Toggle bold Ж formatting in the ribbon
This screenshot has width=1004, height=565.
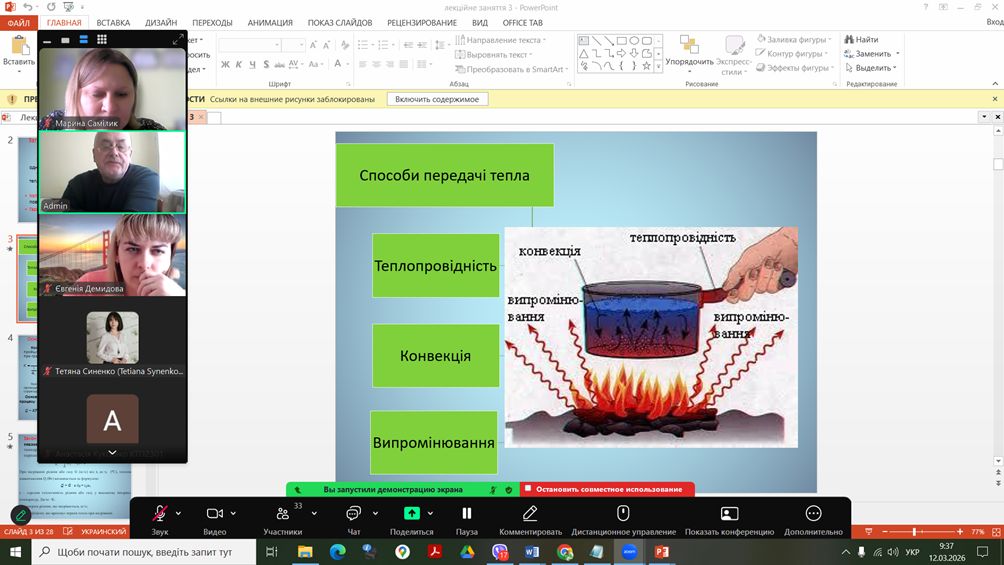click(x=225, y=65)
